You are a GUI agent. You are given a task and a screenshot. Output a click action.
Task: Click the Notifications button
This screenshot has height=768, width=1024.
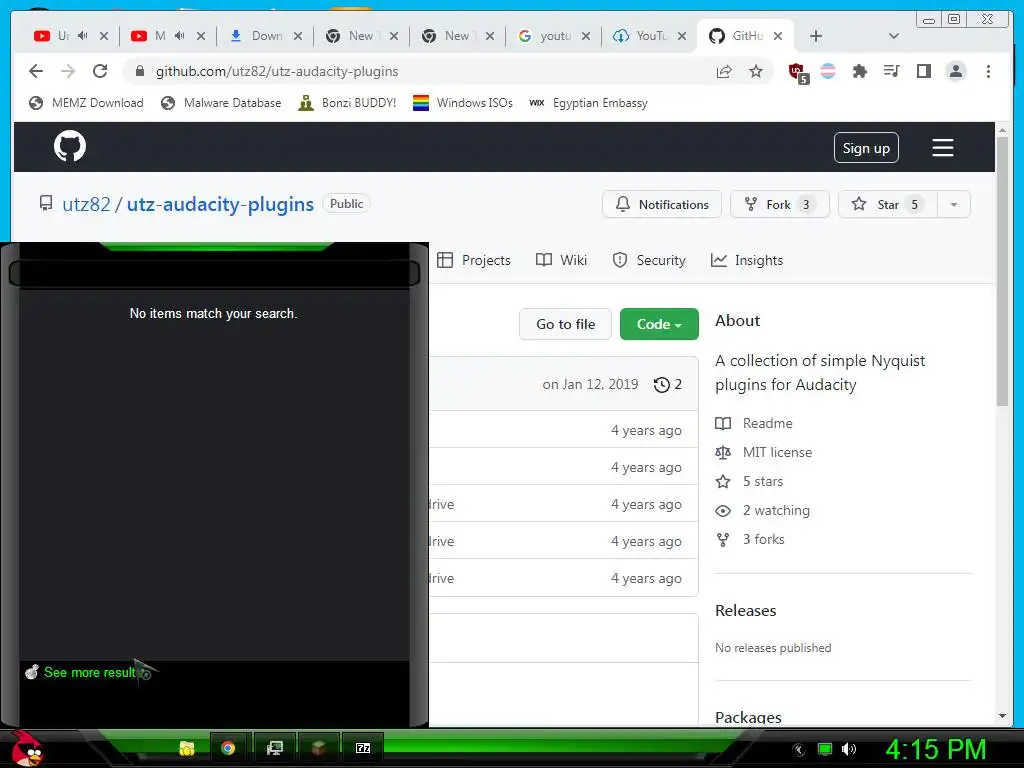tap(662, 204)
